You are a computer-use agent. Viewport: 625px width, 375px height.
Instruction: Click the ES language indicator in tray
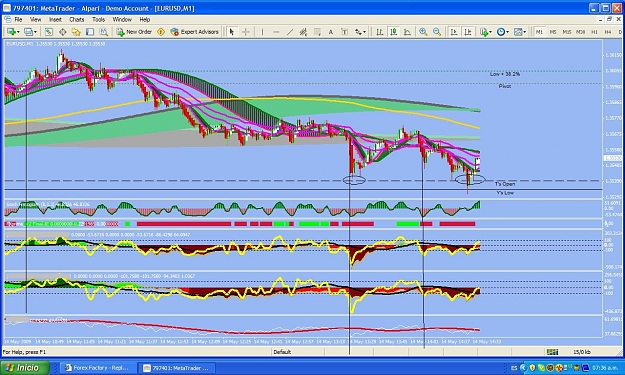coord(514,368)
